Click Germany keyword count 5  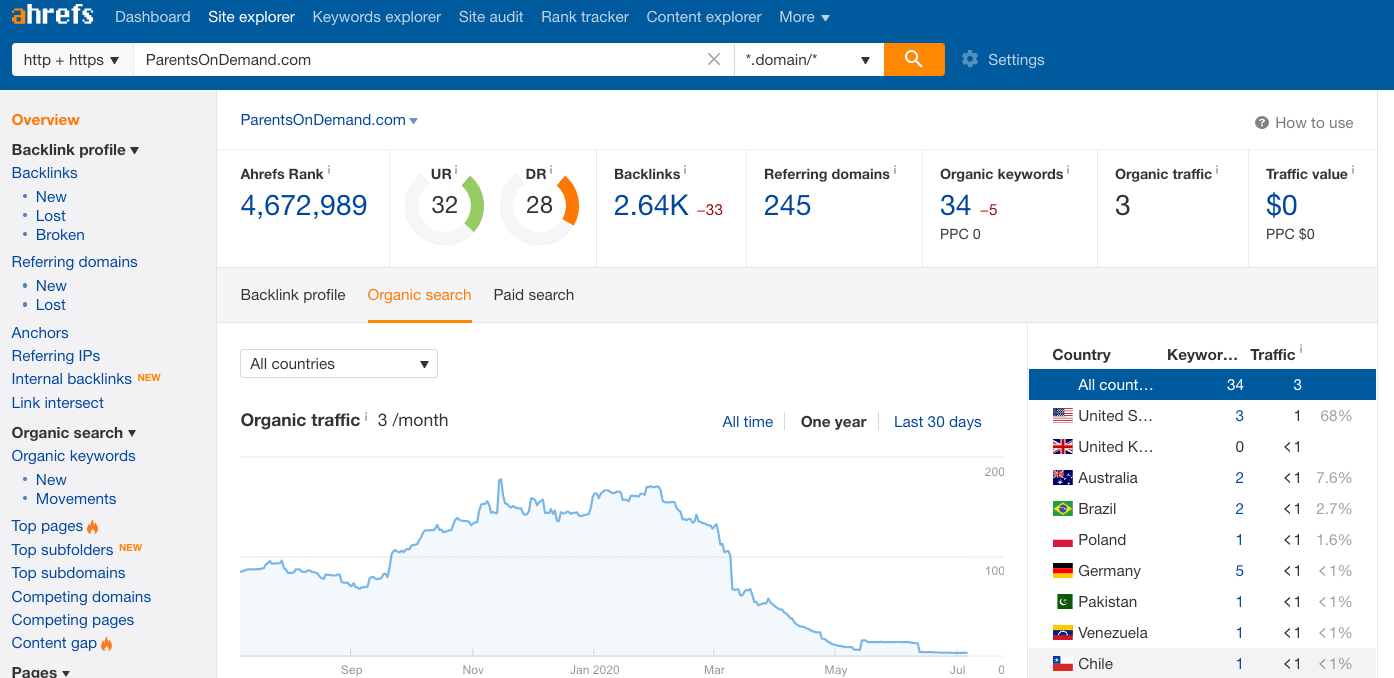point(1240,571)
